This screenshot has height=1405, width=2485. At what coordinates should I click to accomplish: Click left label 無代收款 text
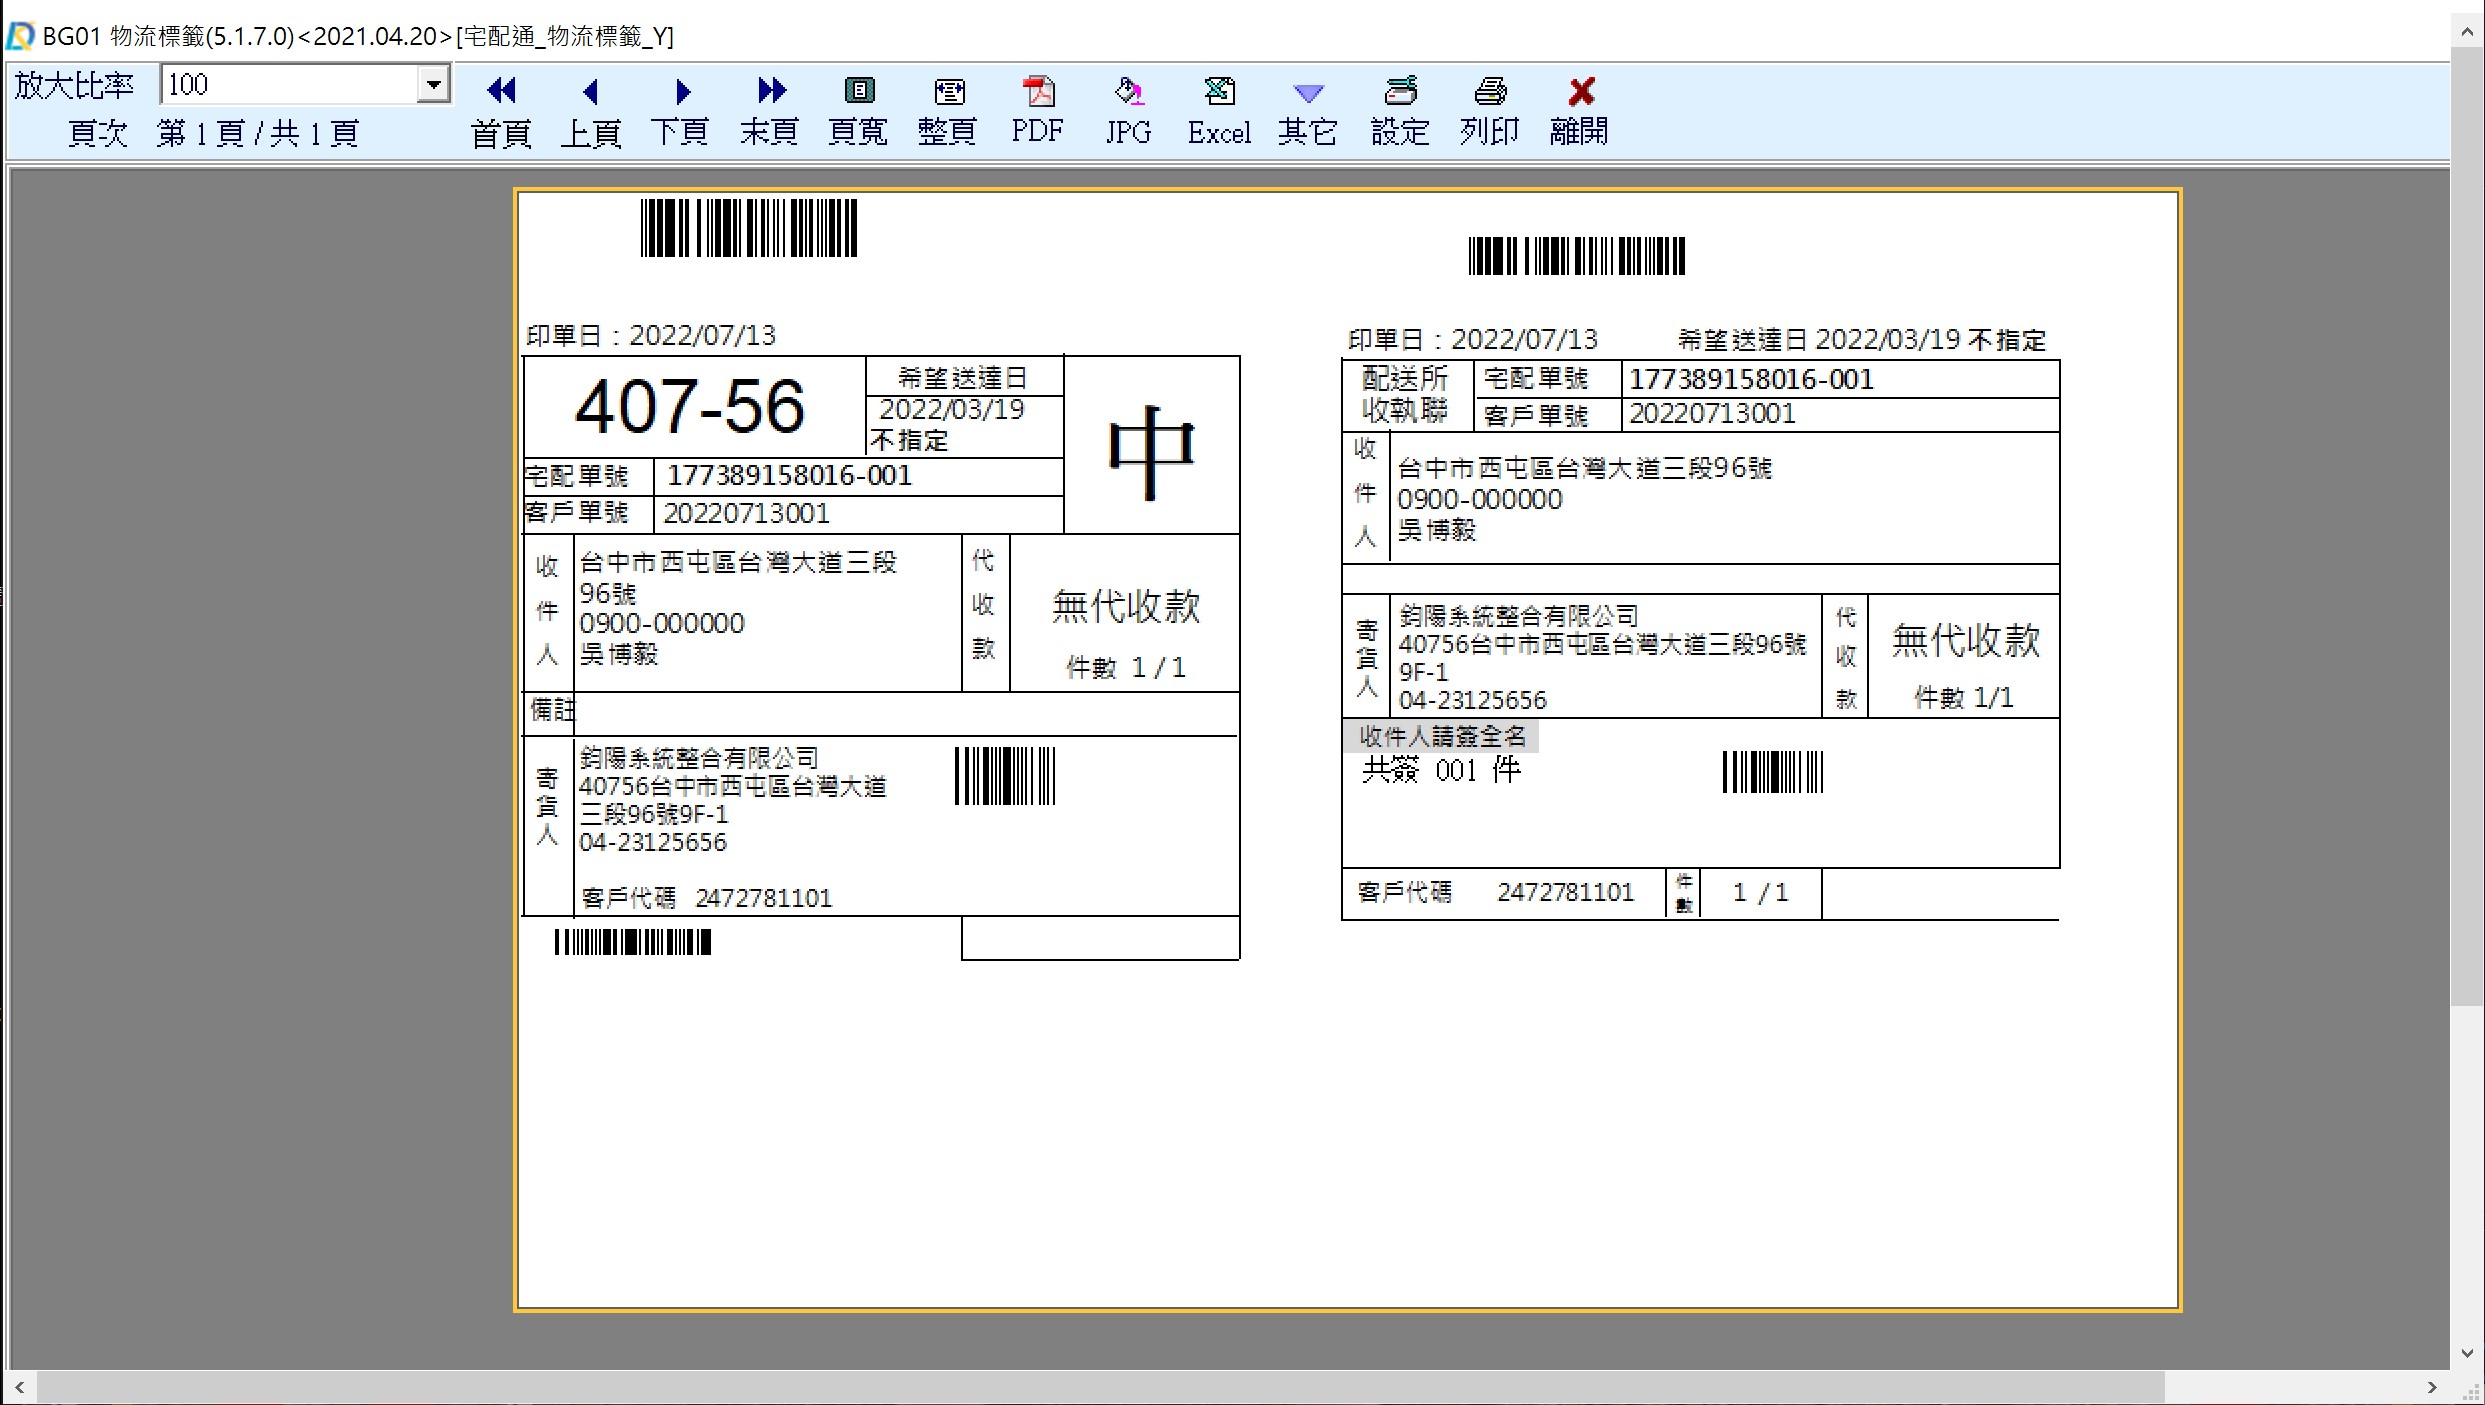[x=1125, y=606]
